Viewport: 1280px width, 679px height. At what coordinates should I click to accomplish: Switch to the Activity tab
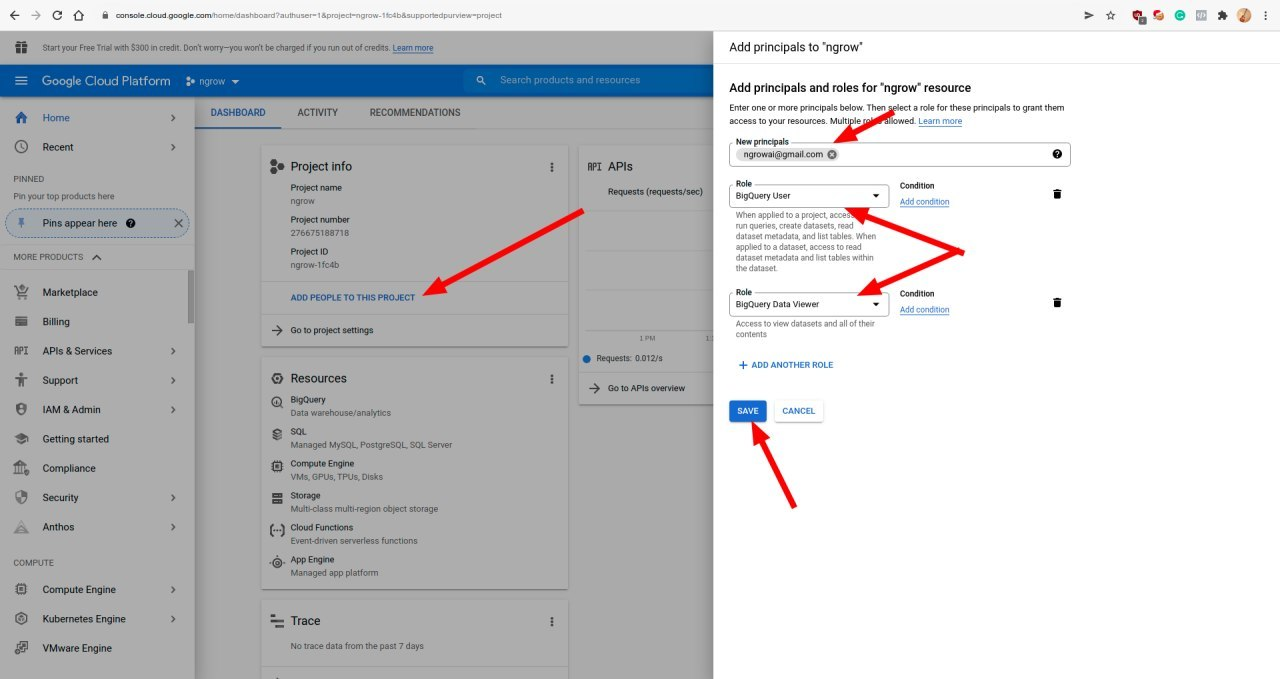click(317, 113)
